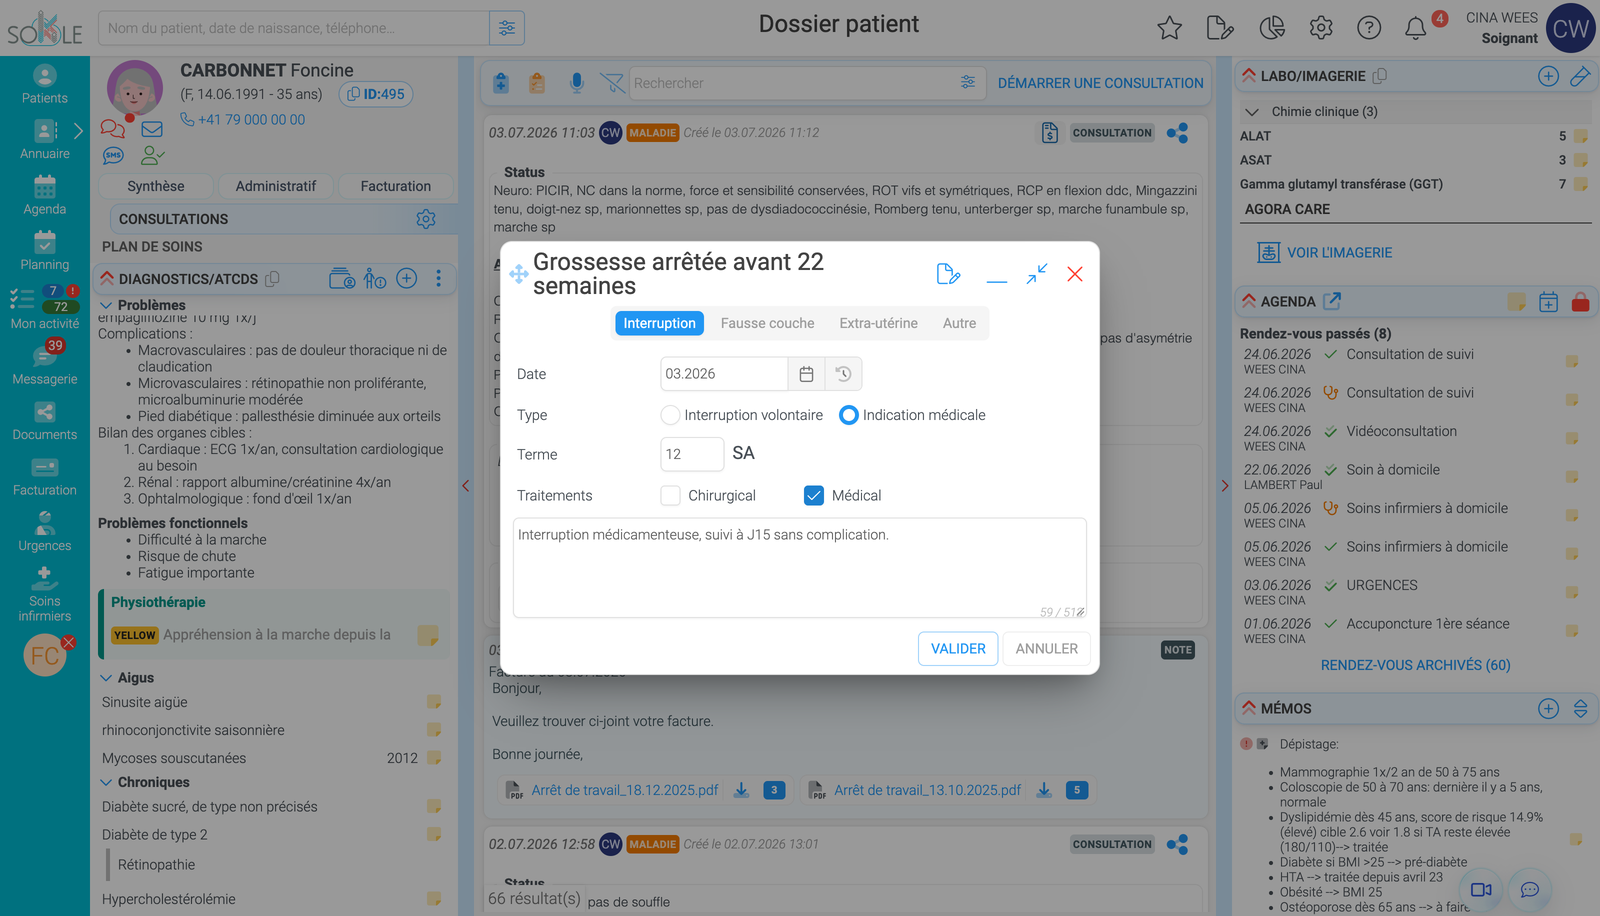Click the CONSULTATIONS settings gear icon
1600x916 pixels.
426,219
